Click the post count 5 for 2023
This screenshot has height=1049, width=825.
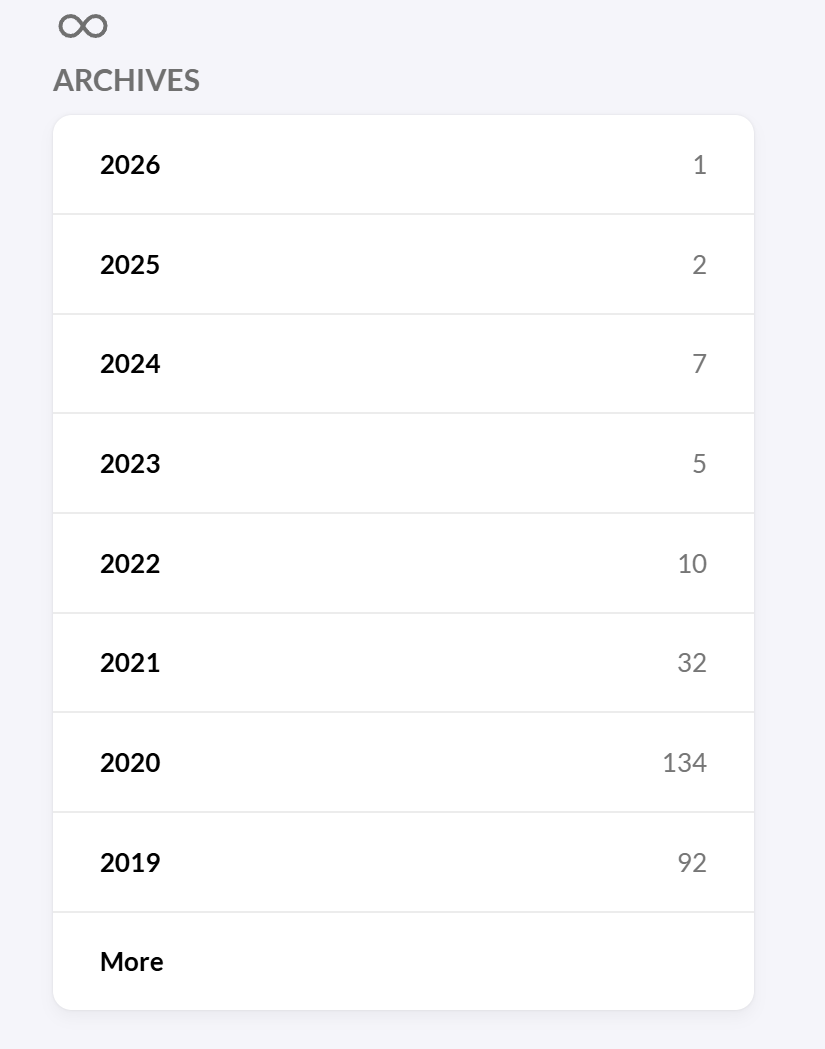tap(699, 464)
